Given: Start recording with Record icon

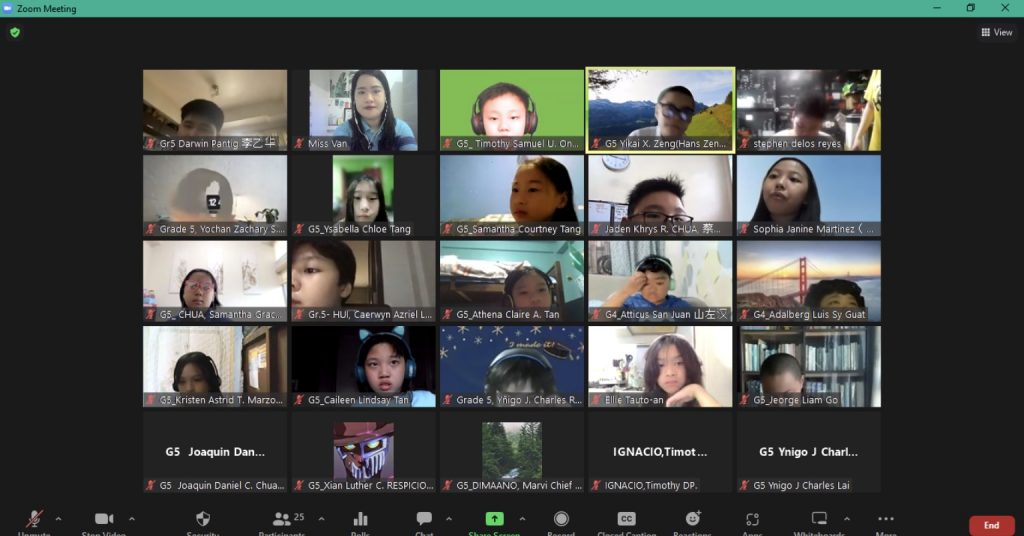Looking at the screenshot, I should pos(561,519).
